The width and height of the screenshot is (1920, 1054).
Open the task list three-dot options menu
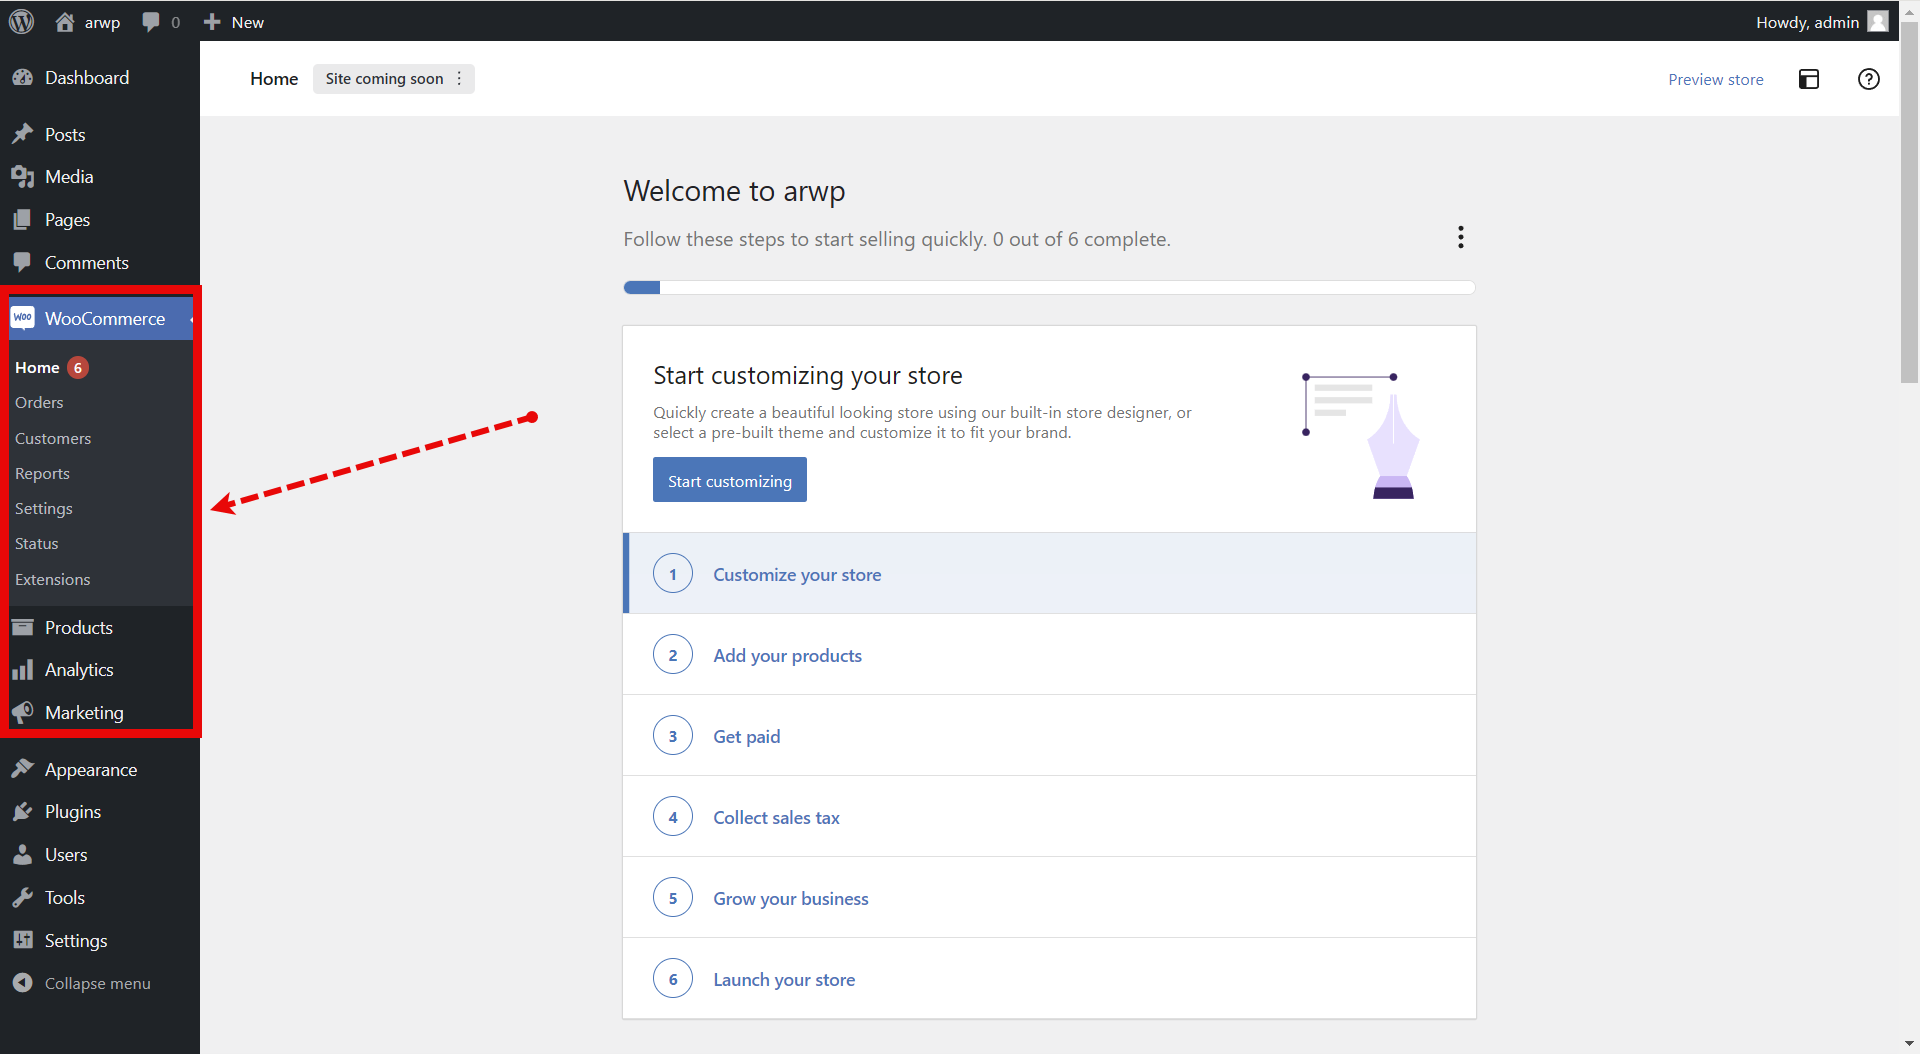pyautogui.click(x=1460, y=238)
